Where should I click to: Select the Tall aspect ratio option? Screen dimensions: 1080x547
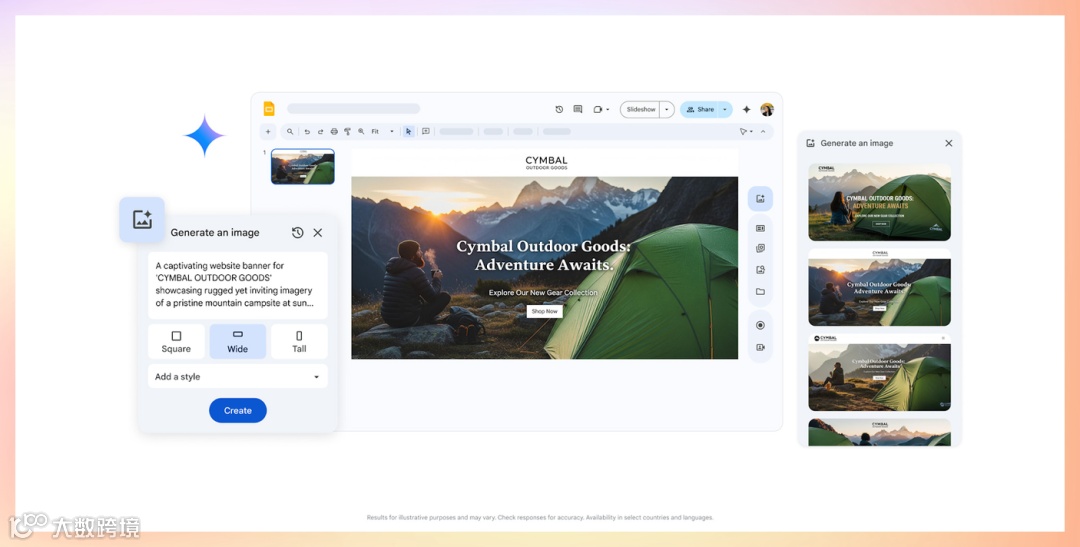[299, 342]
